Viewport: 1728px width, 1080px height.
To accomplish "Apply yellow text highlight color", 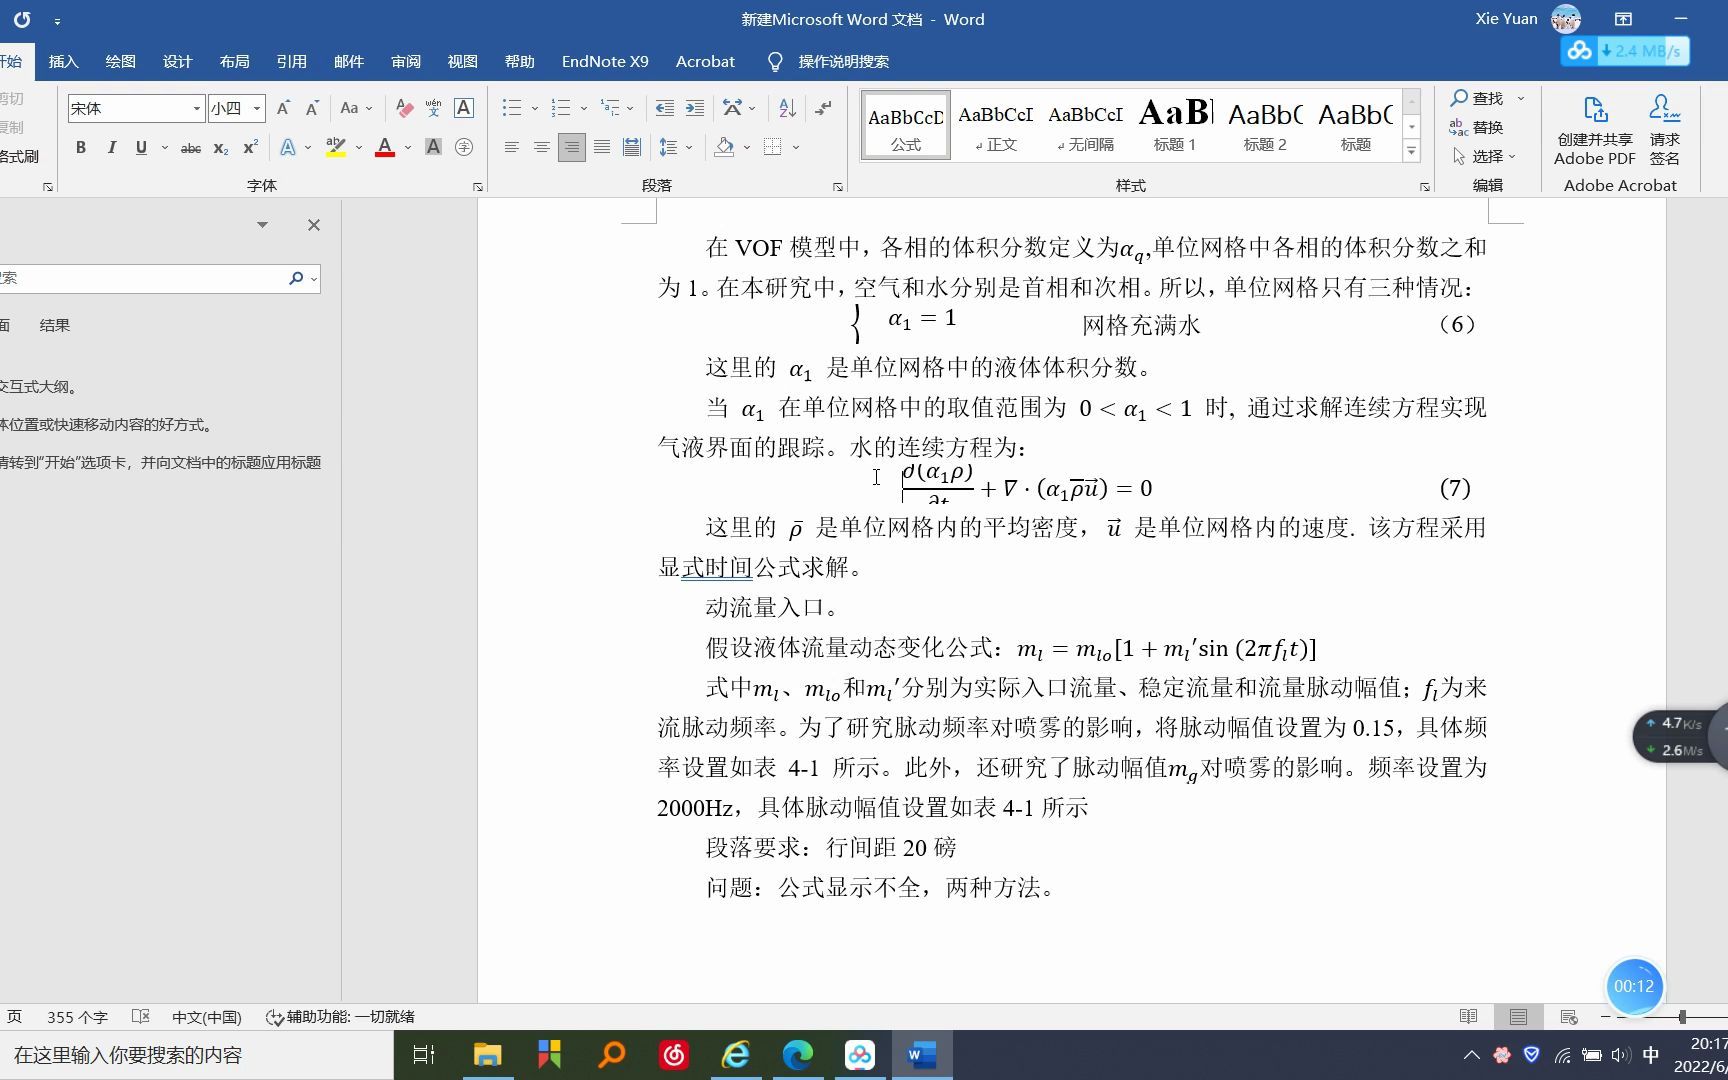I will pos(336,147).
